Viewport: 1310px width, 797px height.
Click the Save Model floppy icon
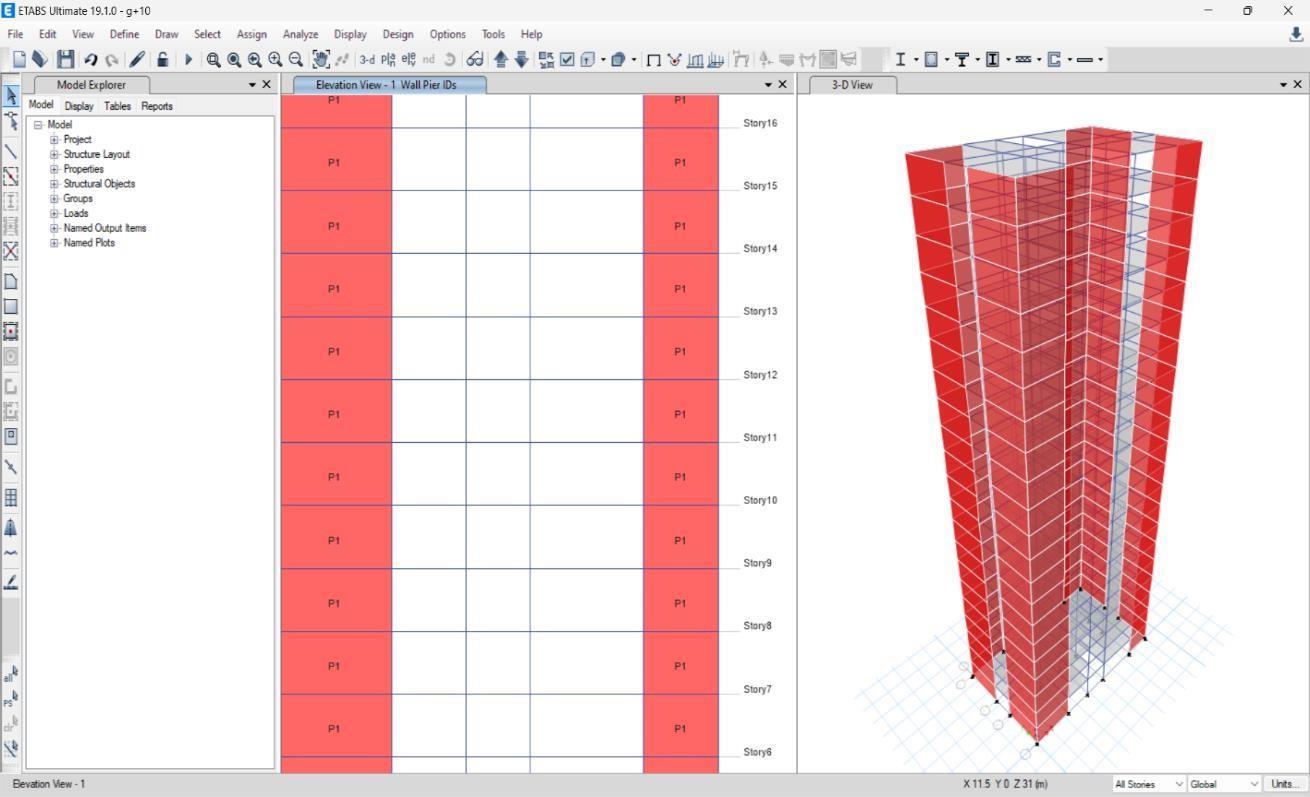point(65,60)
